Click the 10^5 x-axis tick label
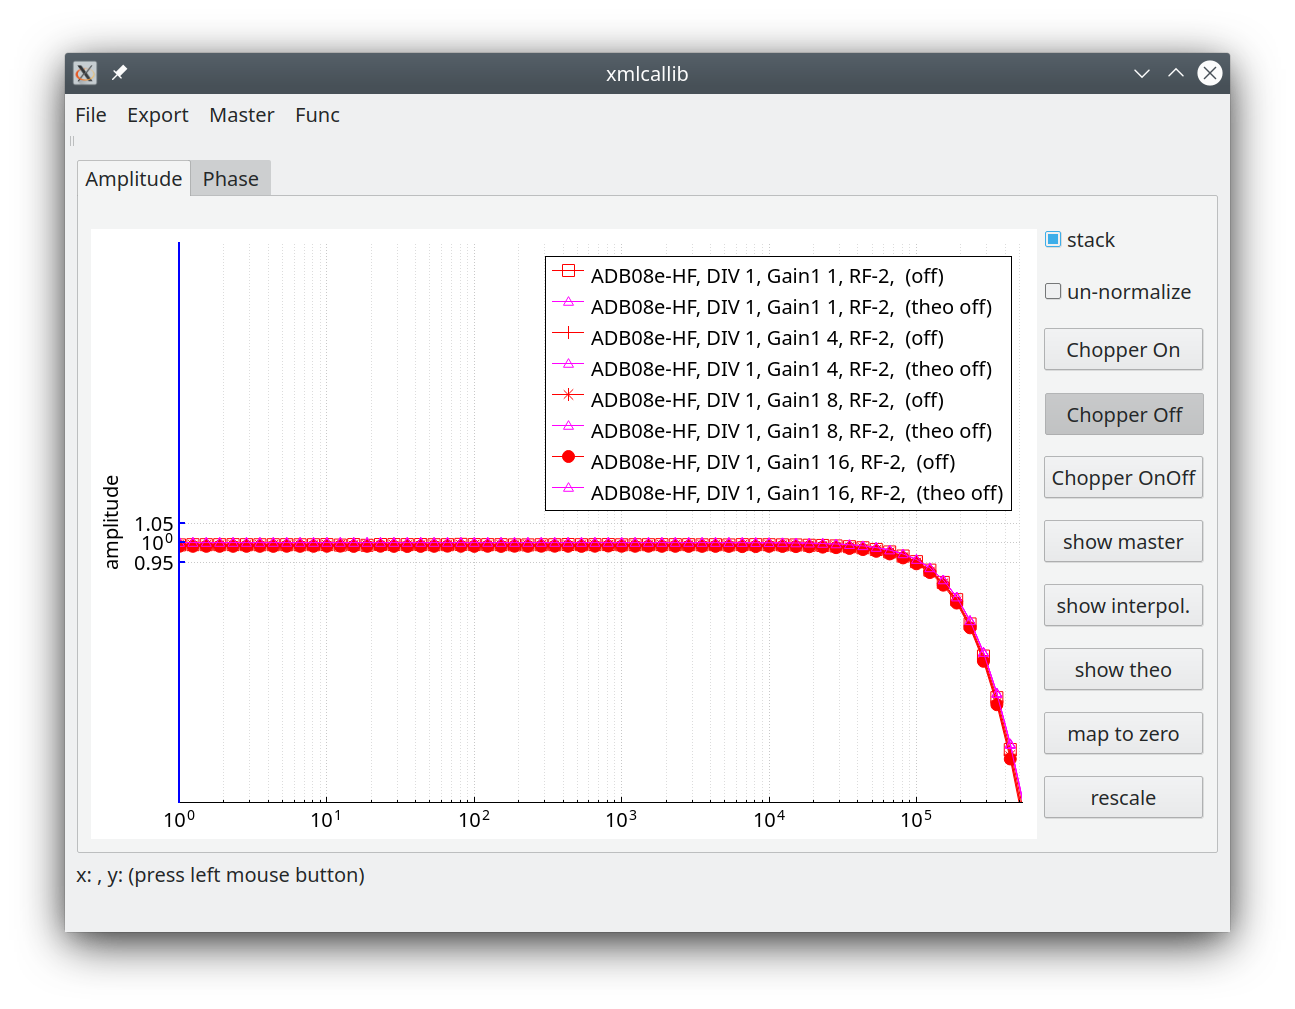 [916, 819]
